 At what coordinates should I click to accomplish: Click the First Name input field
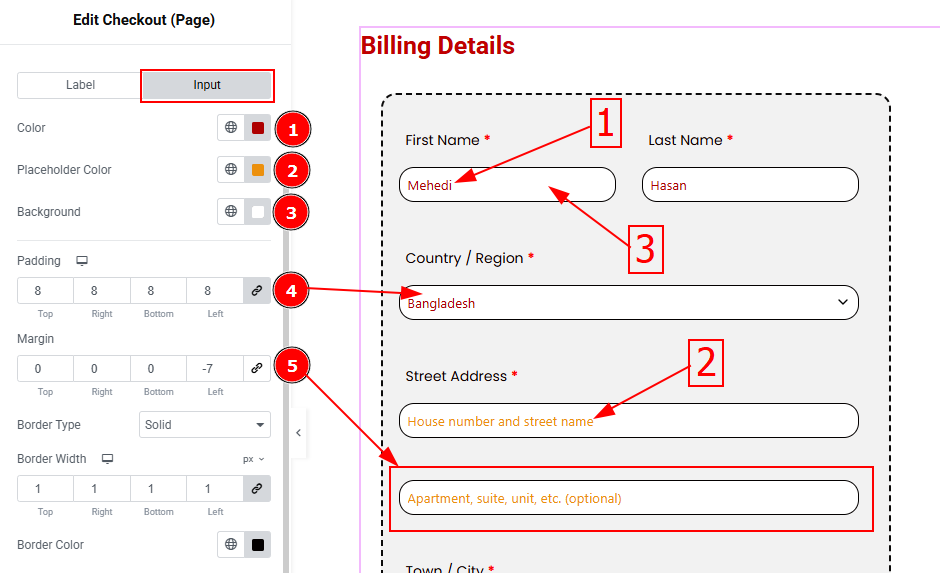point(507,185)
